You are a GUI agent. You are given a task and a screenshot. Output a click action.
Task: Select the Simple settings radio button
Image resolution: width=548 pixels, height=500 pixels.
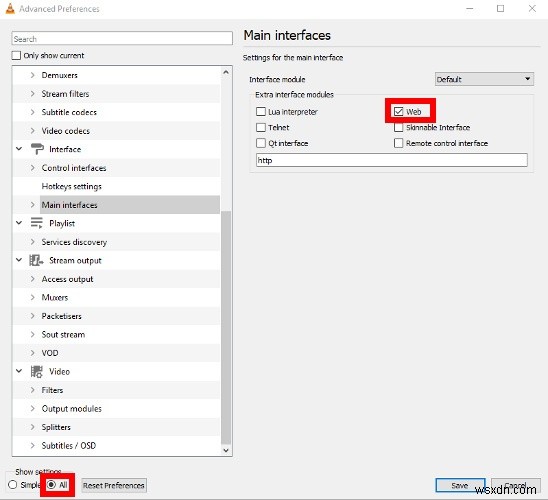13,485
